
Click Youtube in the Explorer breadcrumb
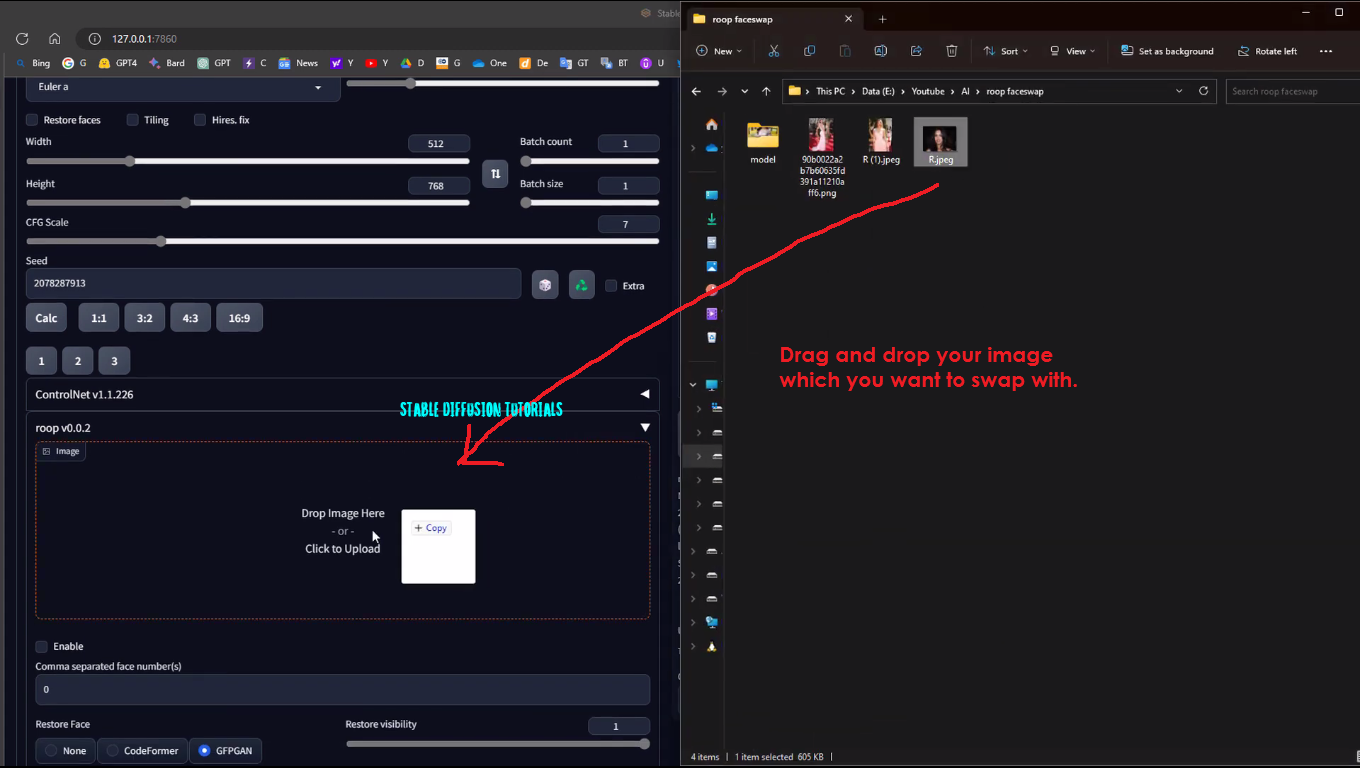[928, 91]
